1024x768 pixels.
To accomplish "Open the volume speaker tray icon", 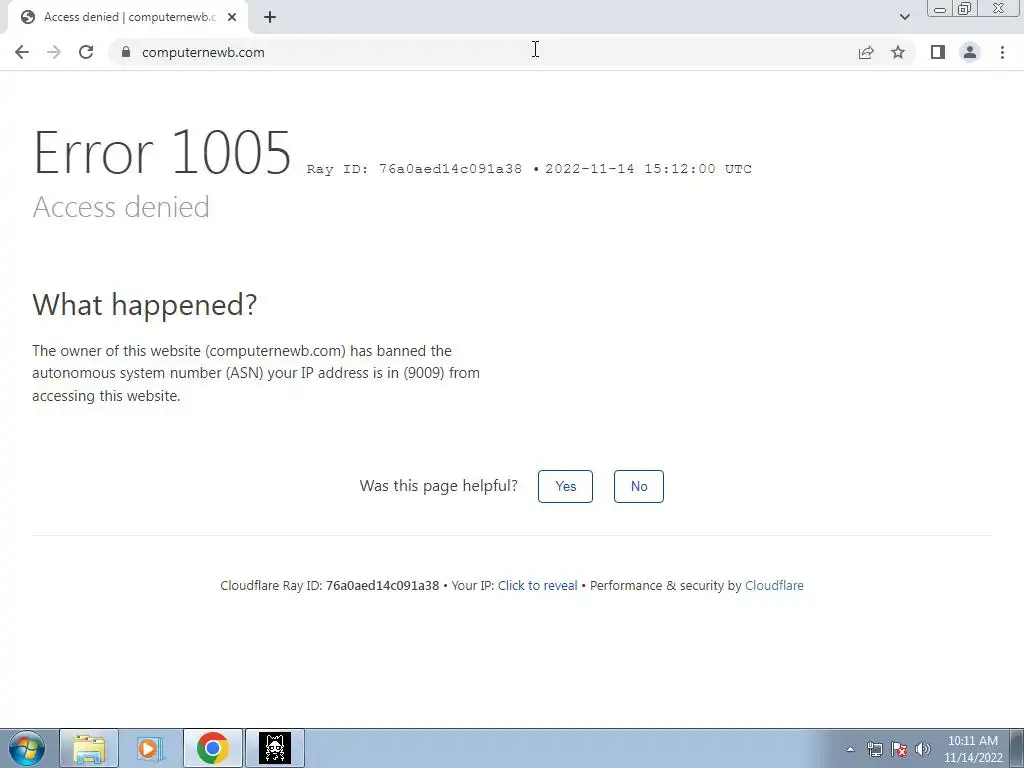I will pyautogui.click(x=923, y=749).
